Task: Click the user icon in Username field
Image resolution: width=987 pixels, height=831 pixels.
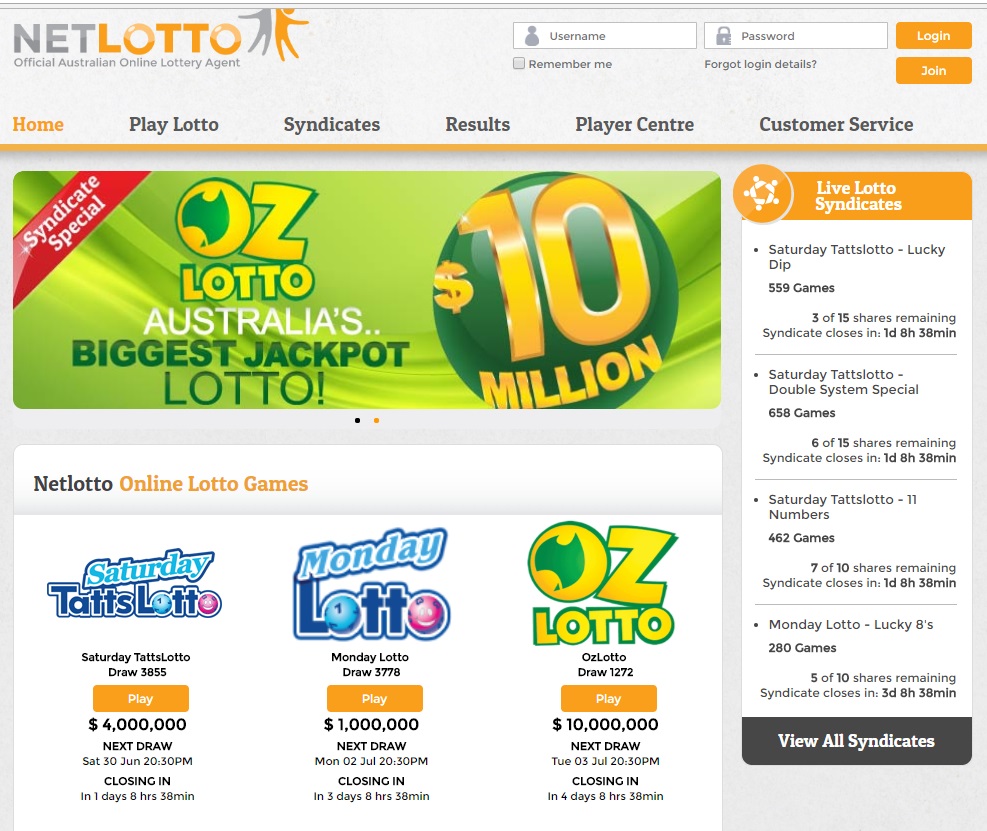Action: (532, 36)
